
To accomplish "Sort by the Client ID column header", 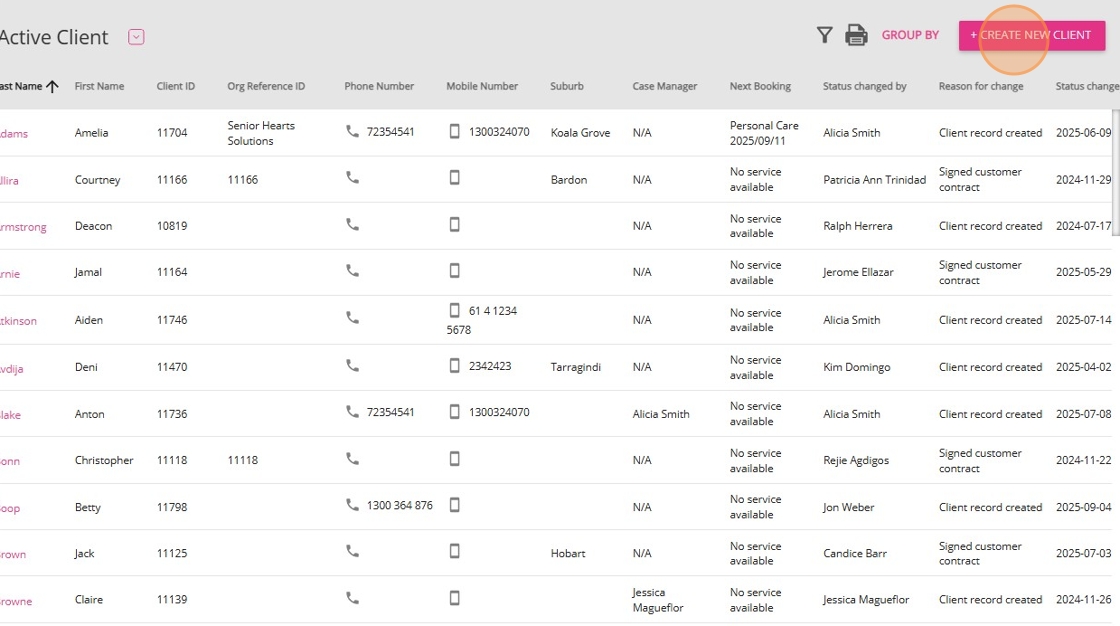I will 176,87.
